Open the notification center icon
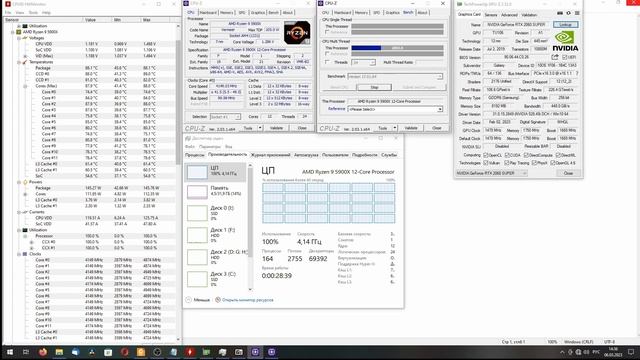 pos(631,352)
